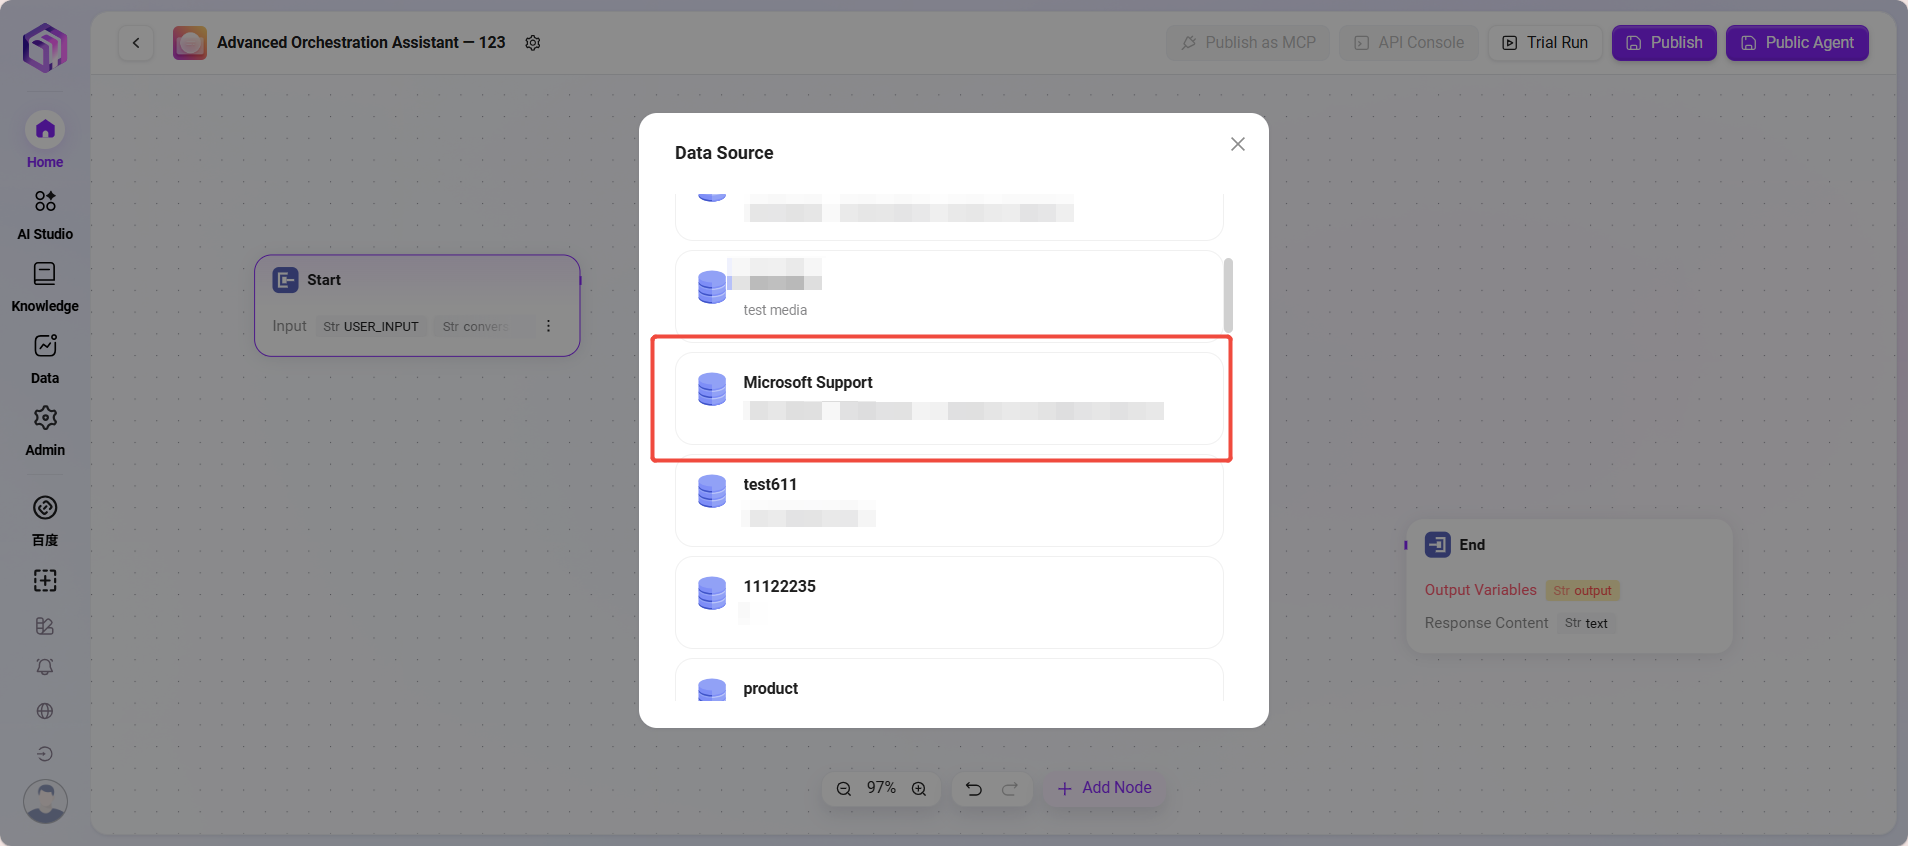
Task: Click the settings gear beside assistant title
Action: [533, 43]
